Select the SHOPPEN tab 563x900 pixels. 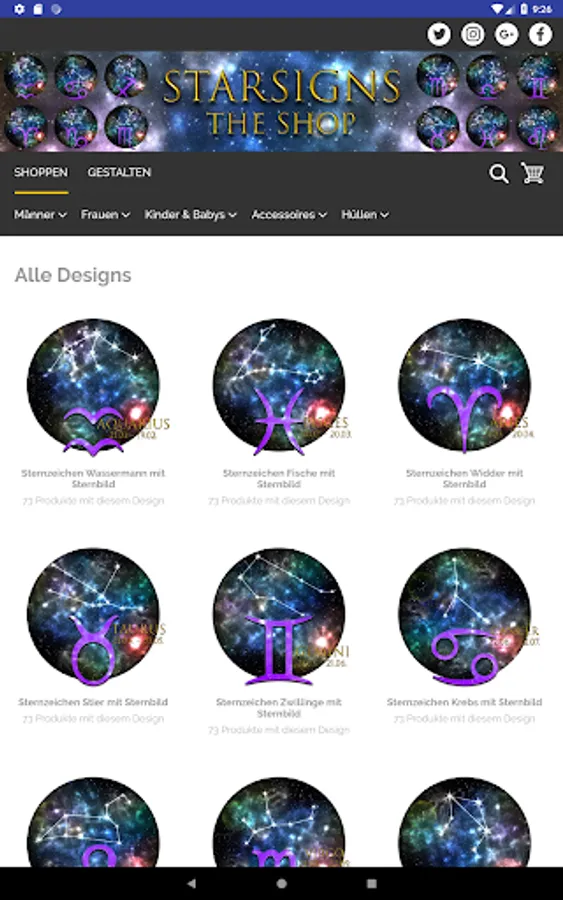coord(41,172)
